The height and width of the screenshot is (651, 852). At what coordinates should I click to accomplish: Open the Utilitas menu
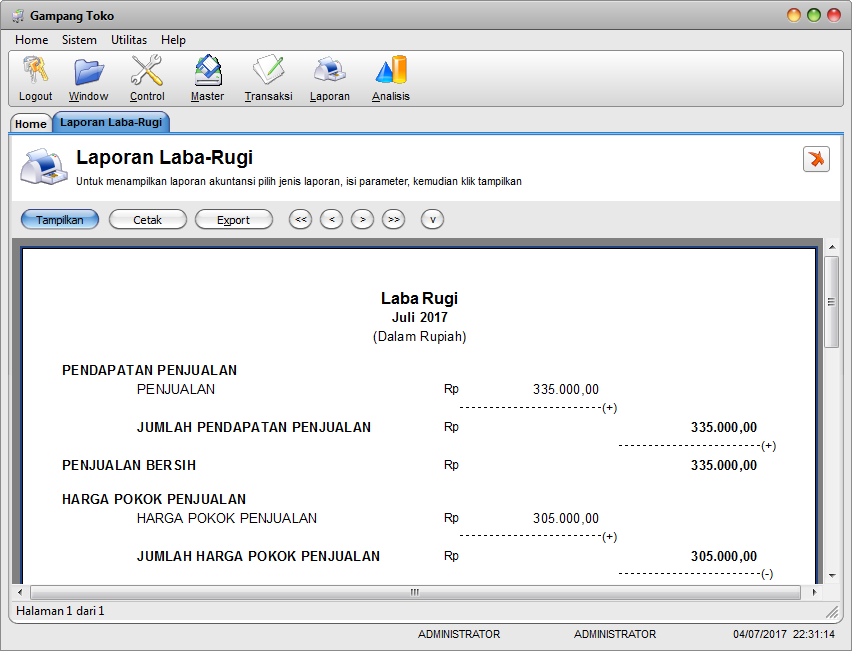click(129, 40)
